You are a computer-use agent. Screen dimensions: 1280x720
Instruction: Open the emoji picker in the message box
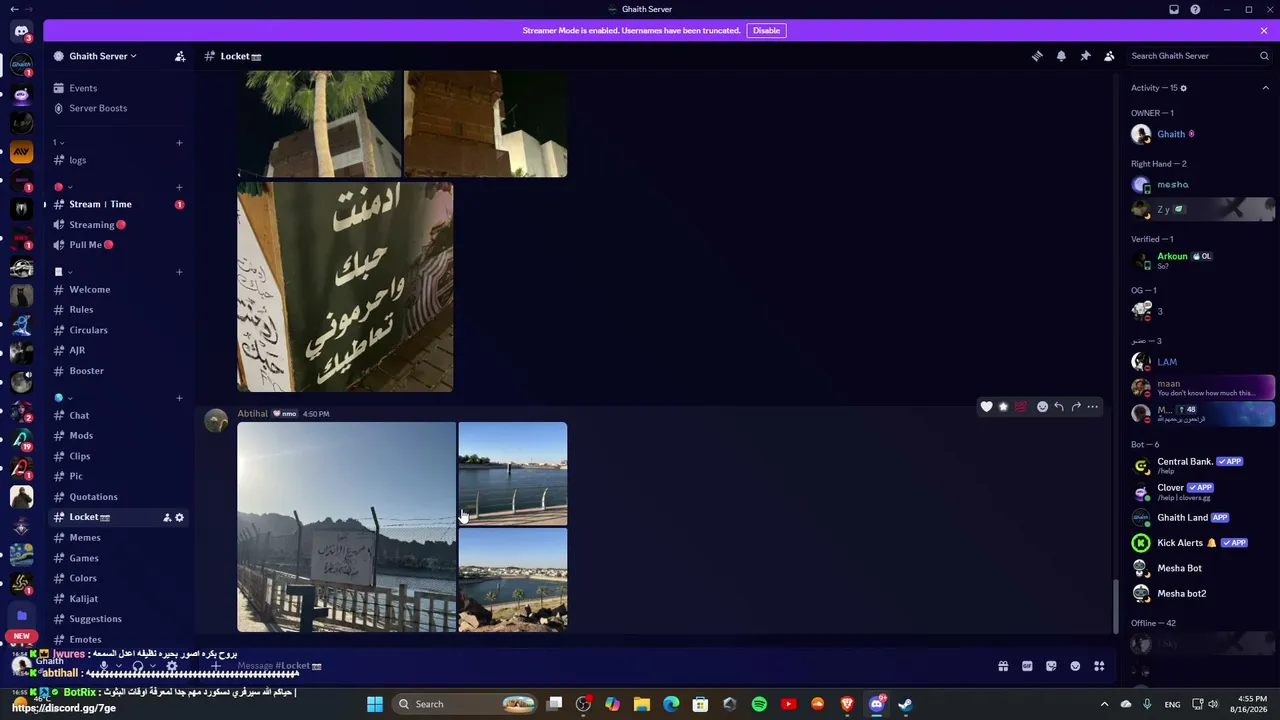1075,666
